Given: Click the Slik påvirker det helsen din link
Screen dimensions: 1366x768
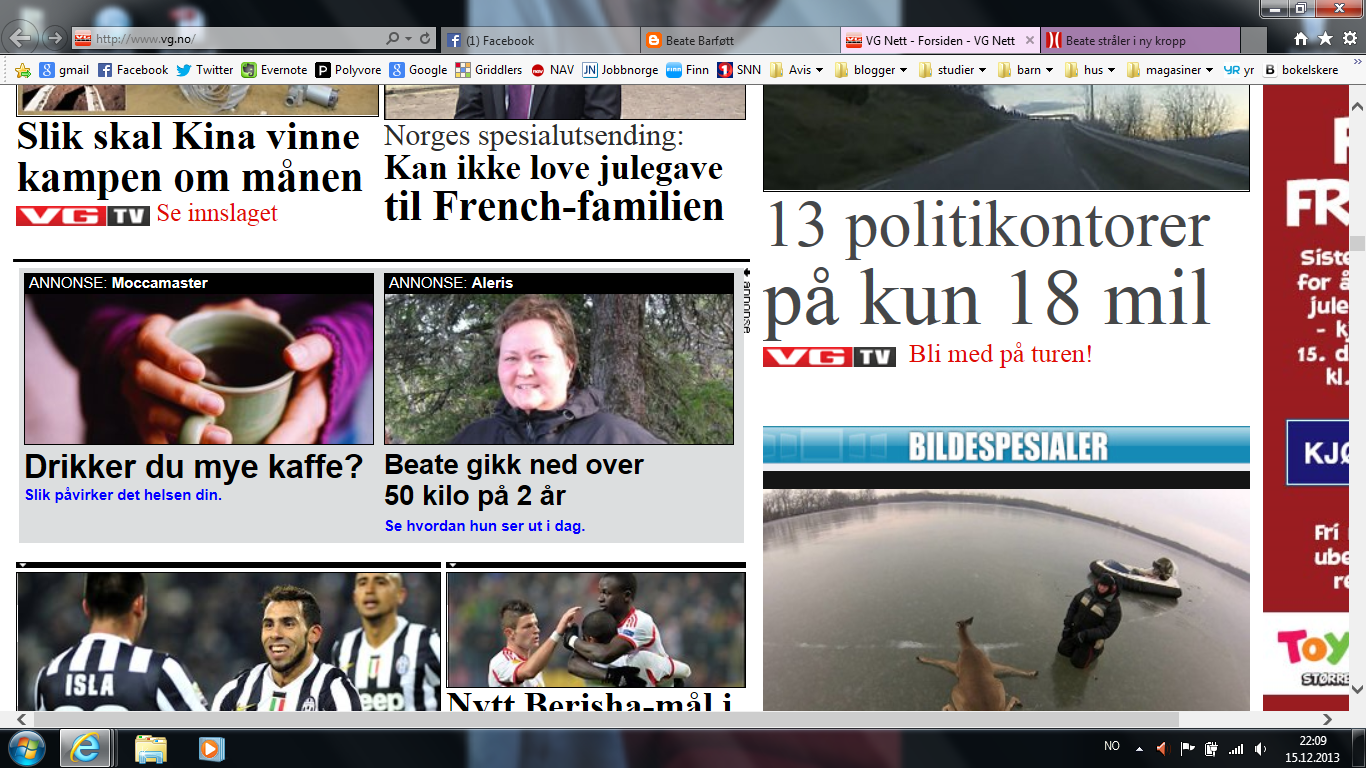Looking at the screenshot, I should point(123,495).
